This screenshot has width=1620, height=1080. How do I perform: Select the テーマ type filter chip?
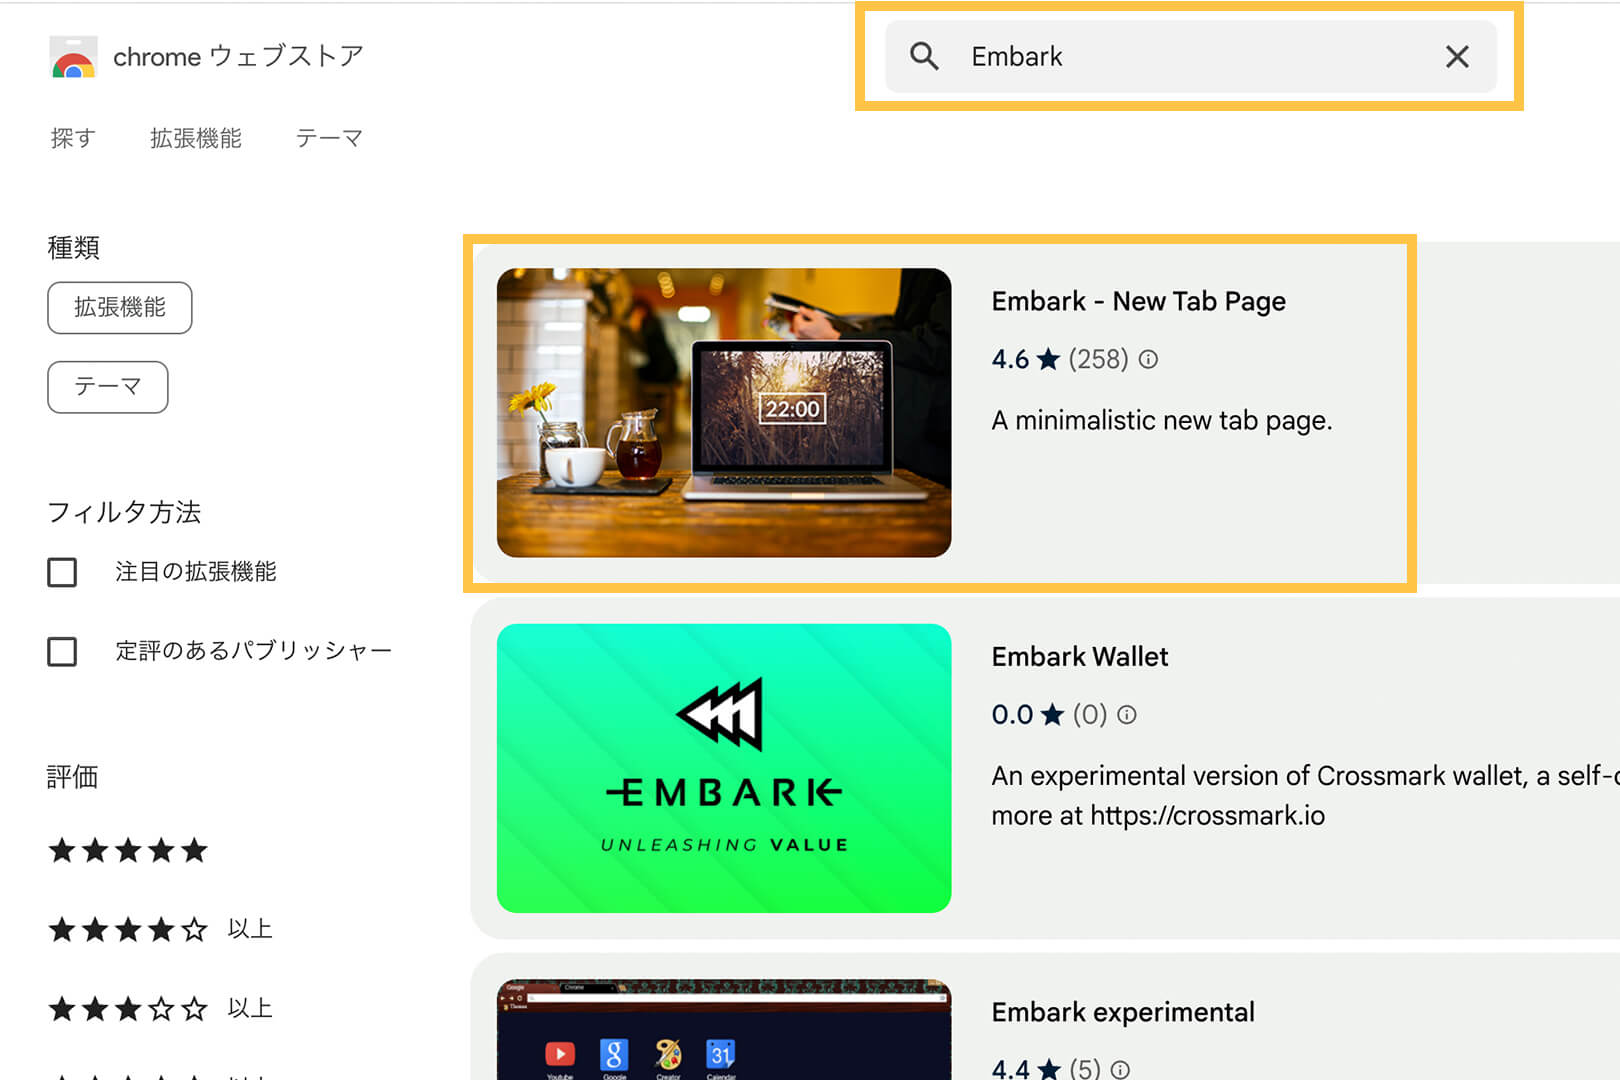[x=108, y=387]
